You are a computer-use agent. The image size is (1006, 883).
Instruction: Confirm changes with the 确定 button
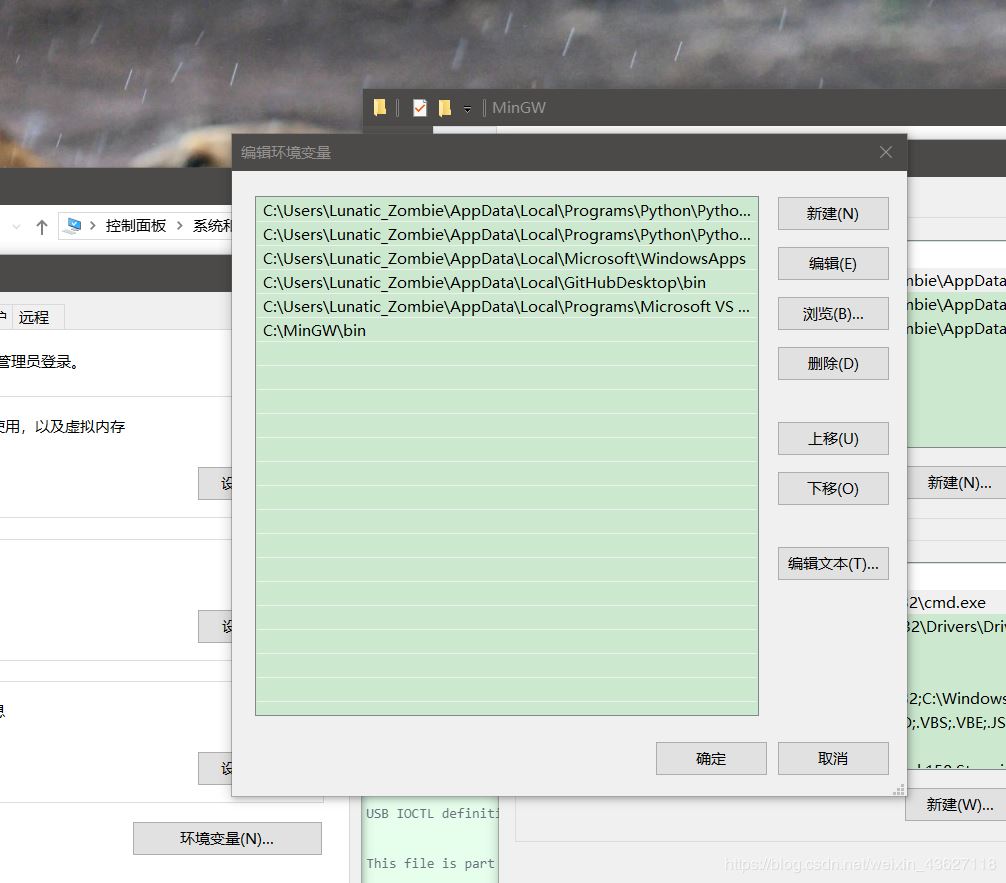pos(711,758)
